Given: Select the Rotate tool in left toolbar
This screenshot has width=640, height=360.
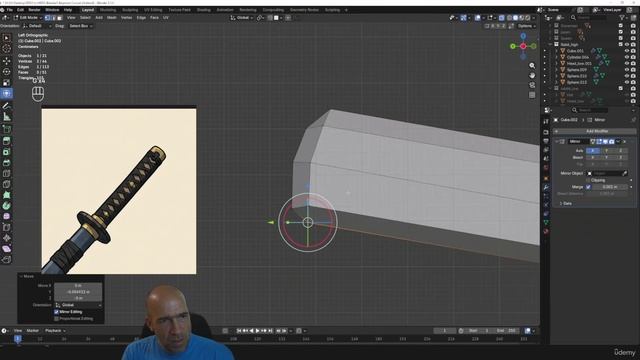Looking at the screenshot, I should (7, 72).
